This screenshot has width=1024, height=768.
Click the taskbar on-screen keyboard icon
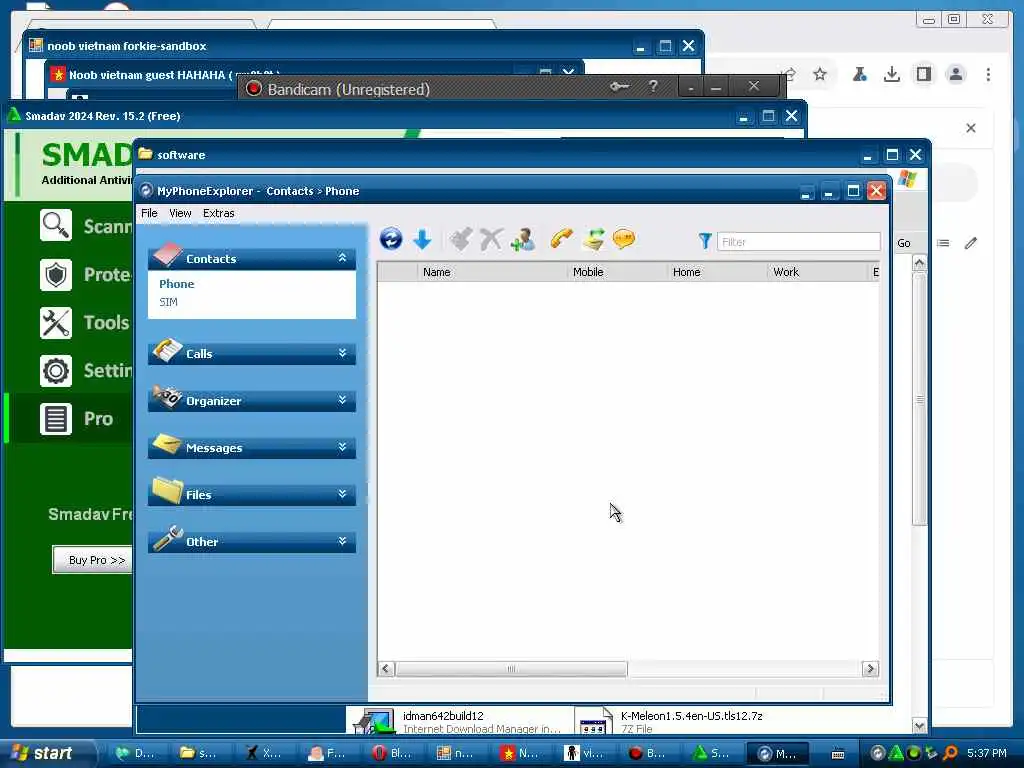click(838, 754)
